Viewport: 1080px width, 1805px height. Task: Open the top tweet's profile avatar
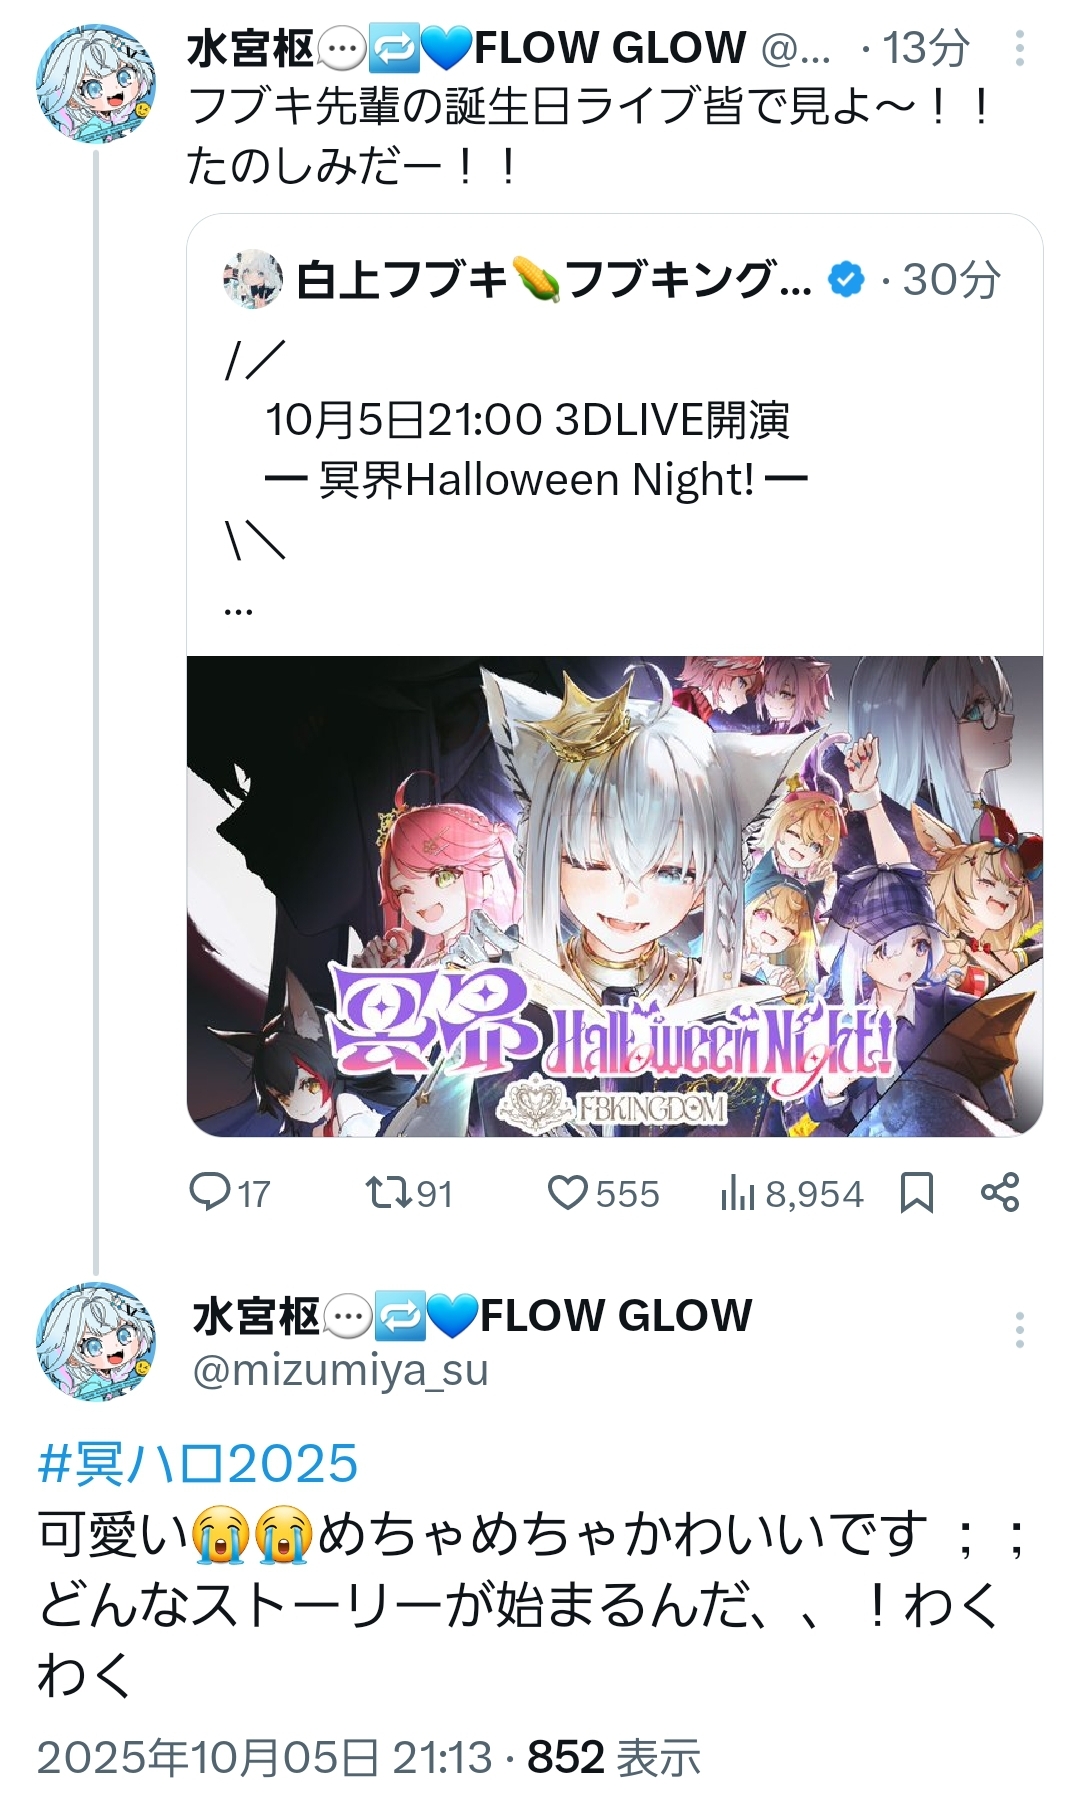click(96, 84)
